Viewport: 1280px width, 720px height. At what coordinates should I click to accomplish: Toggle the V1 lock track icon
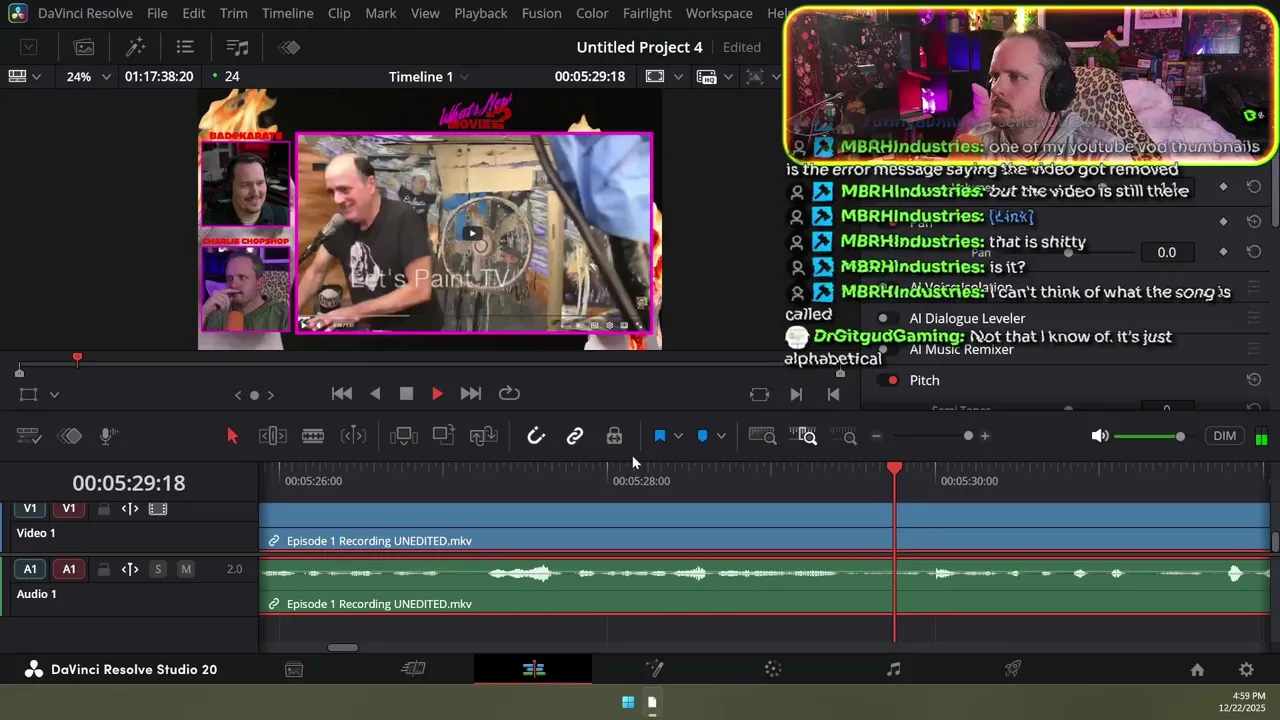click(103, 509)
